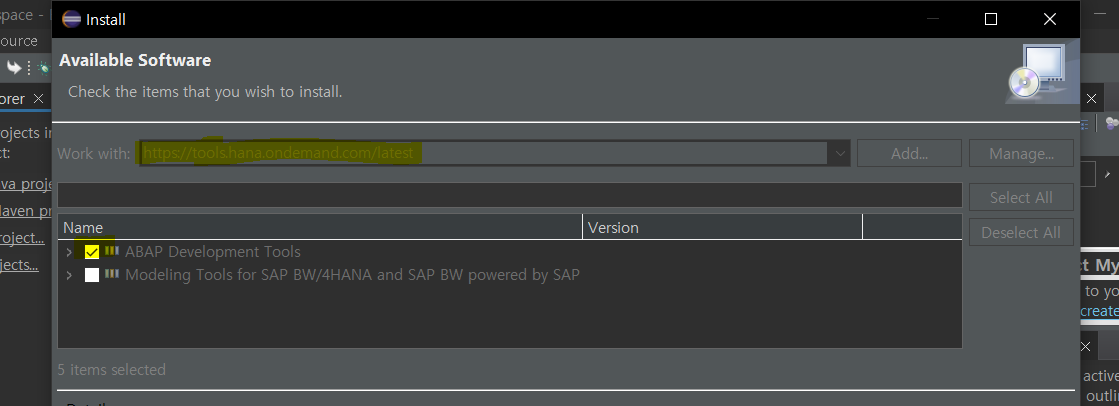Click the debug bug icon in Eclipse toolbar
Screen dimensions: 1119x406
coord(44,68)
